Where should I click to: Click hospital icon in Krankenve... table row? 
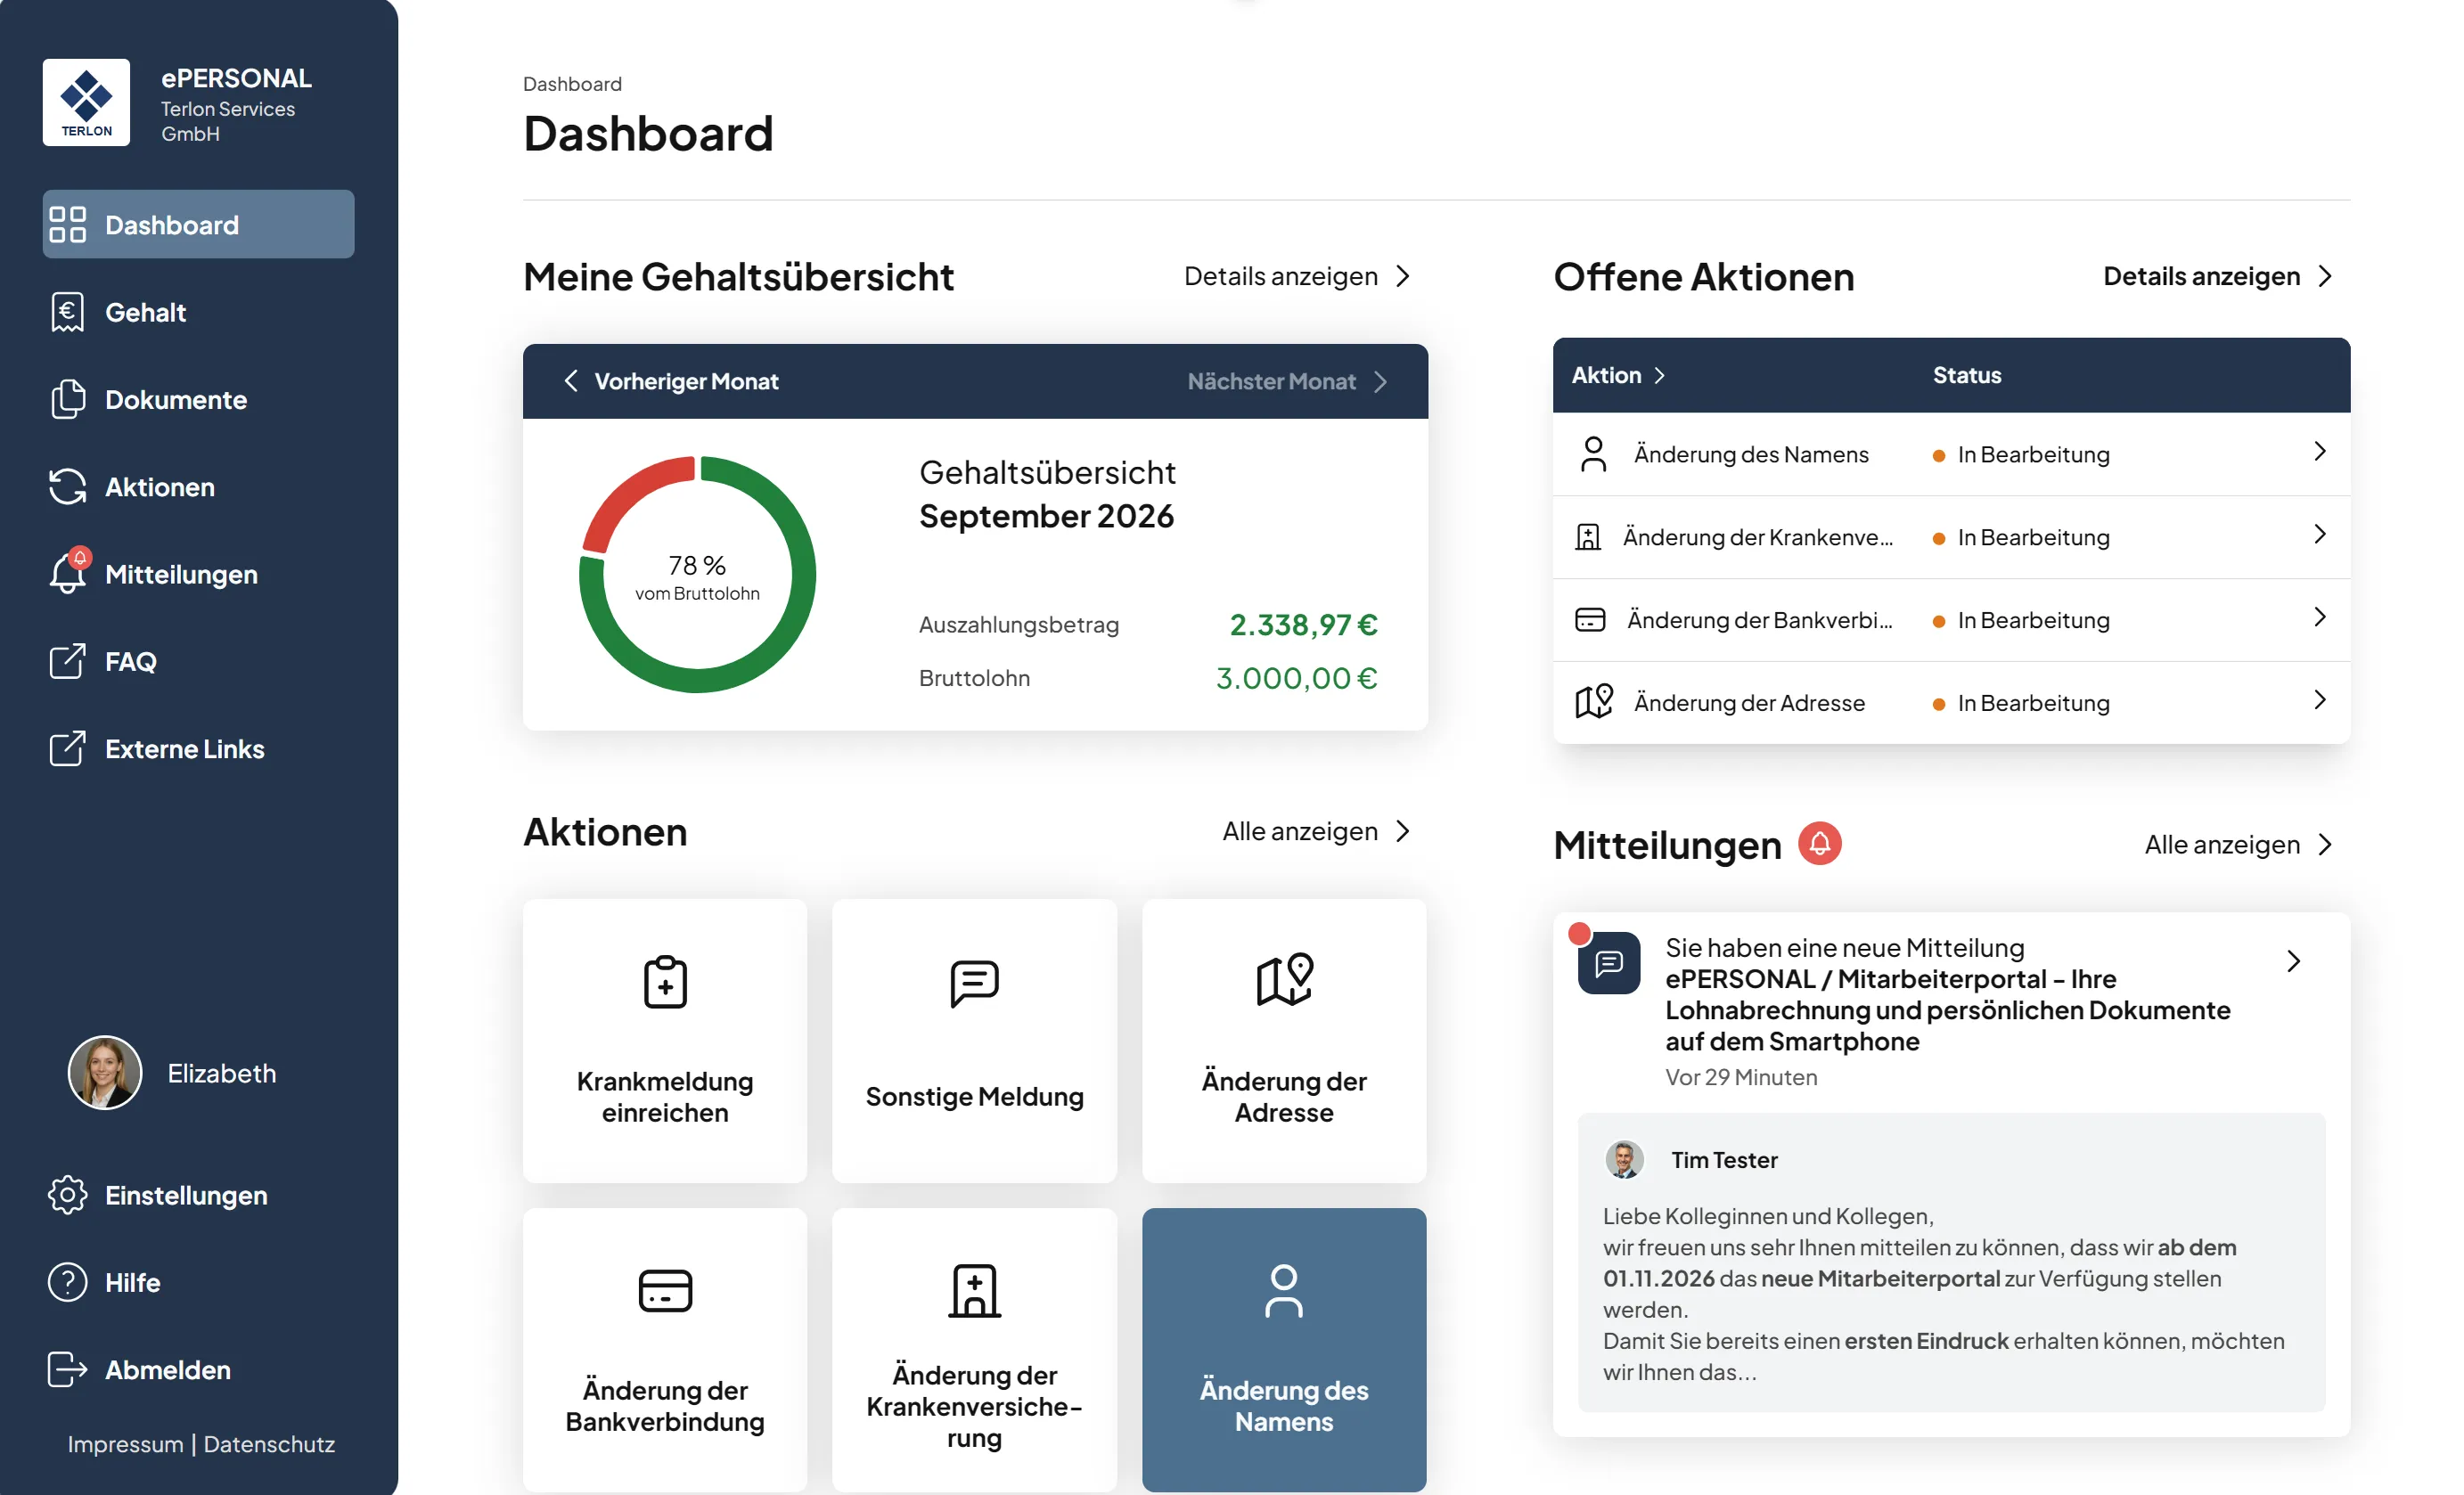coord(1588,537)
